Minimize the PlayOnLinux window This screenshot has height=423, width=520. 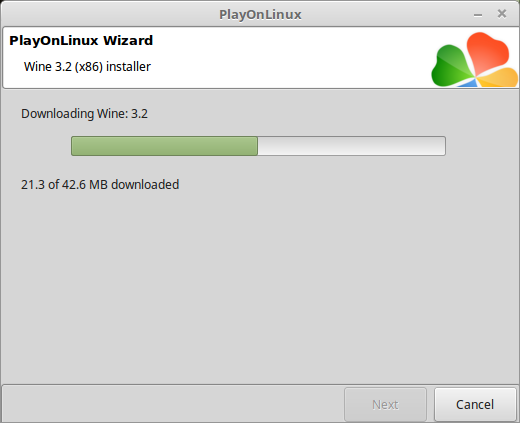[x=478, y=15]
